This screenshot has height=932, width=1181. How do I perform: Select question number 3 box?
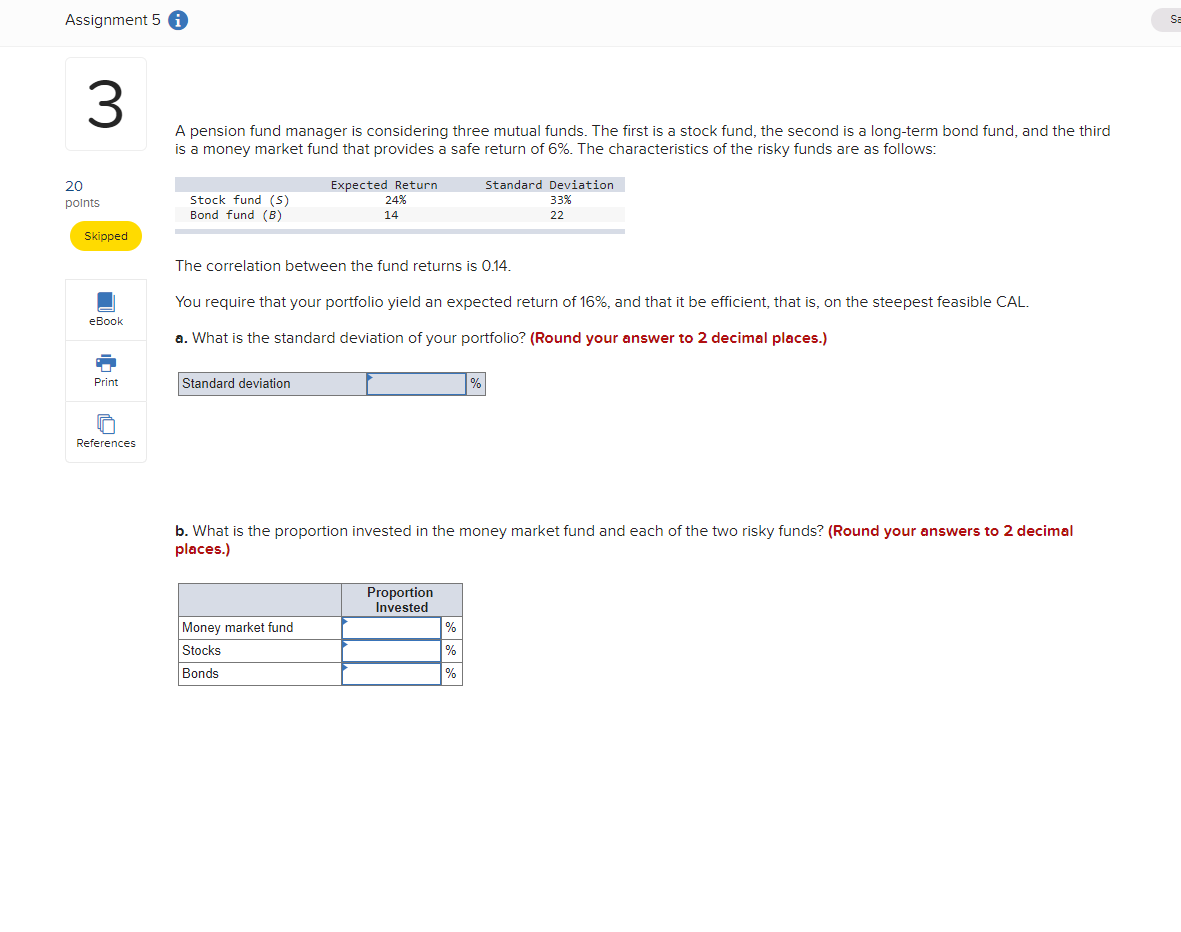(106, 104)
